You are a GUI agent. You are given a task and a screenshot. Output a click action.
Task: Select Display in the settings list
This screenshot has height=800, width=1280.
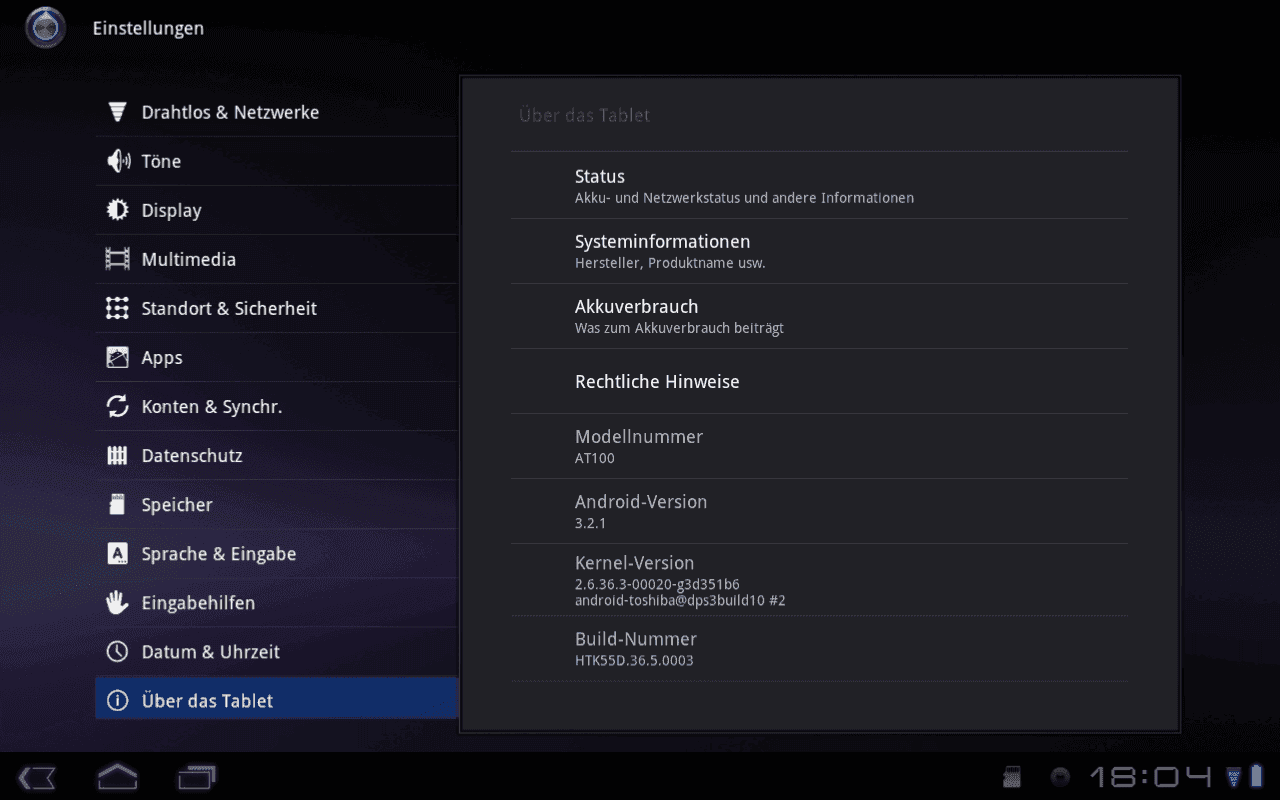(x=277, y=210)
